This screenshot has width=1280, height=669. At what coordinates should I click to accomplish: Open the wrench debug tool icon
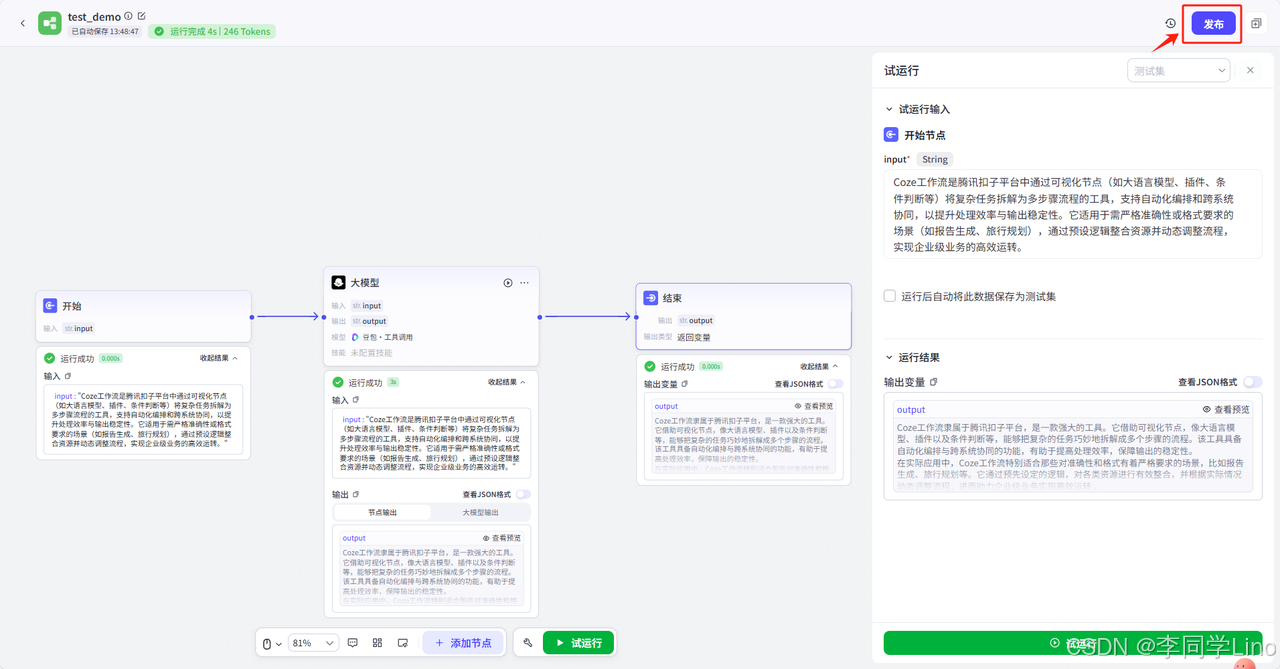528,643
